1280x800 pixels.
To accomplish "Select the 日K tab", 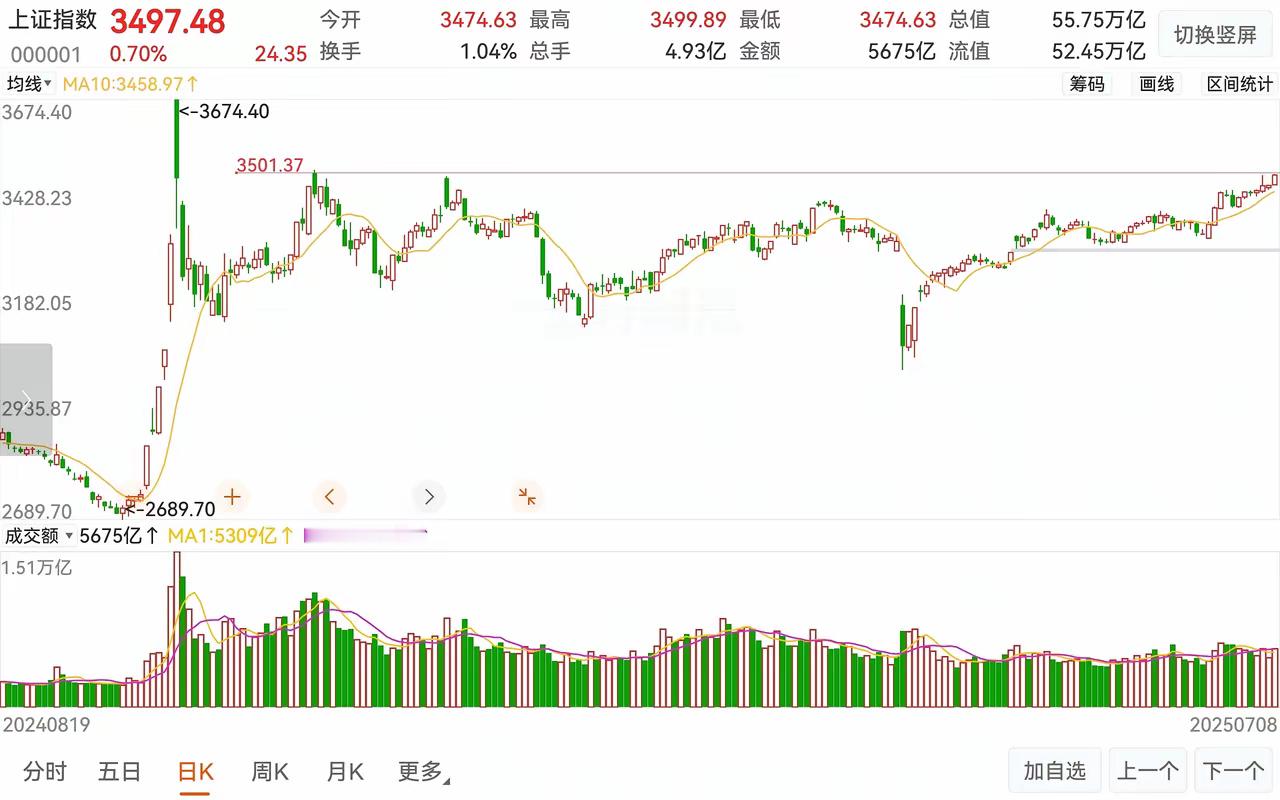I will pyautogui.click(x=195, y=772).
